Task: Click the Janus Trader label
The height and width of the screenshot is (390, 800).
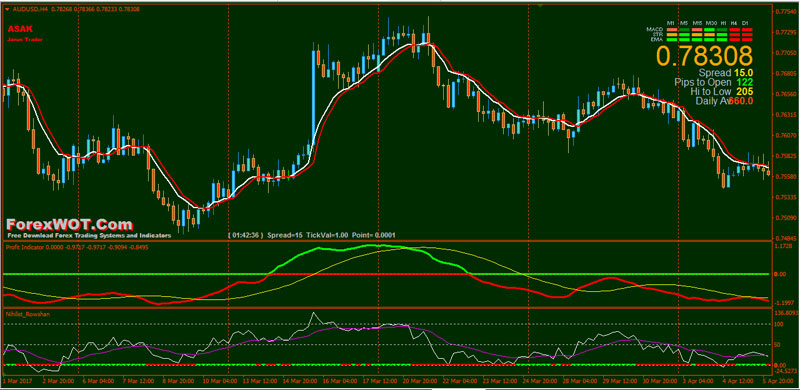Action: [24, 39]
